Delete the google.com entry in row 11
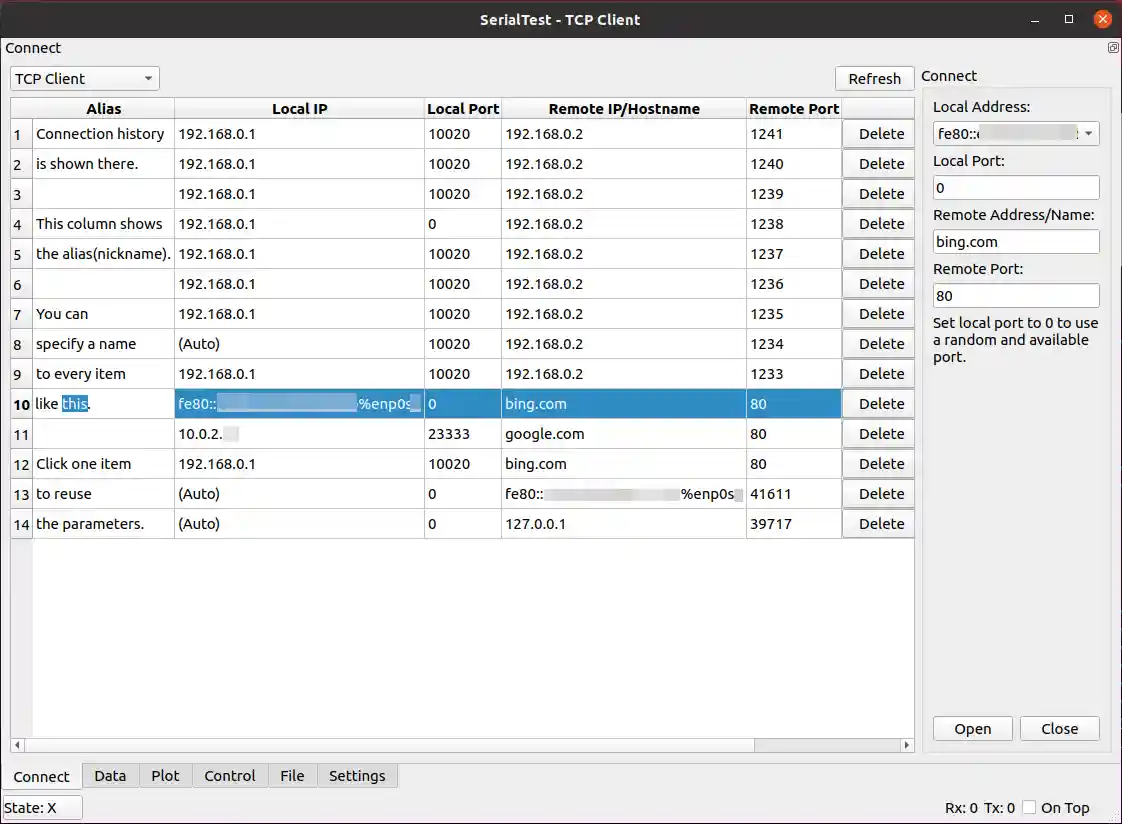Image resolution: width=1122 pixels, height=824 pixels. (x=877, y=433)
